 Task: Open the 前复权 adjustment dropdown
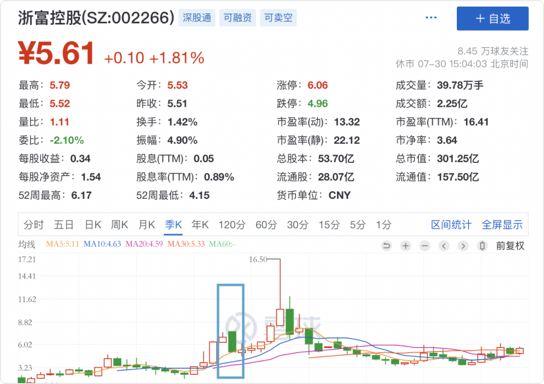[510, 246]
